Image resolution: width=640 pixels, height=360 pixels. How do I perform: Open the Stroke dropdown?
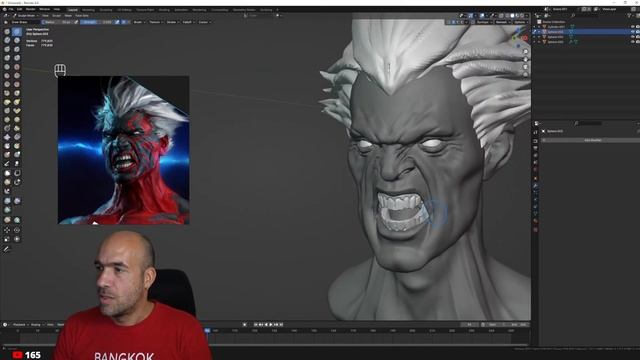point(172,22)
